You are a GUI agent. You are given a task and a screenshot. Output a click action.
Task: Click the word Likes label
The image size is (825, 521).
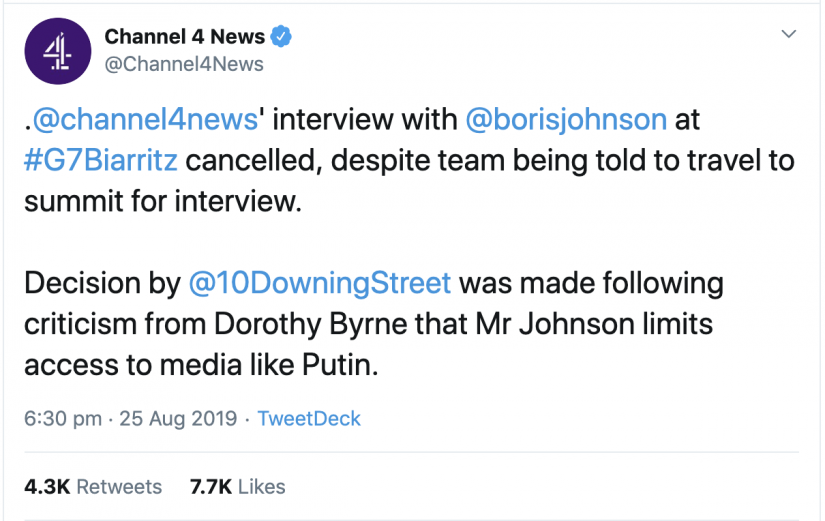[261, 487]
